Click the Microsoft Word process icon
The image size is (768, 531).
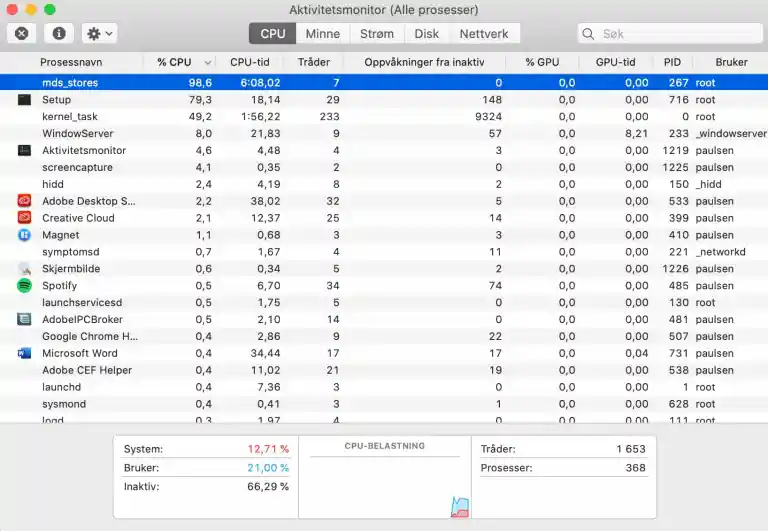(24, 353)
